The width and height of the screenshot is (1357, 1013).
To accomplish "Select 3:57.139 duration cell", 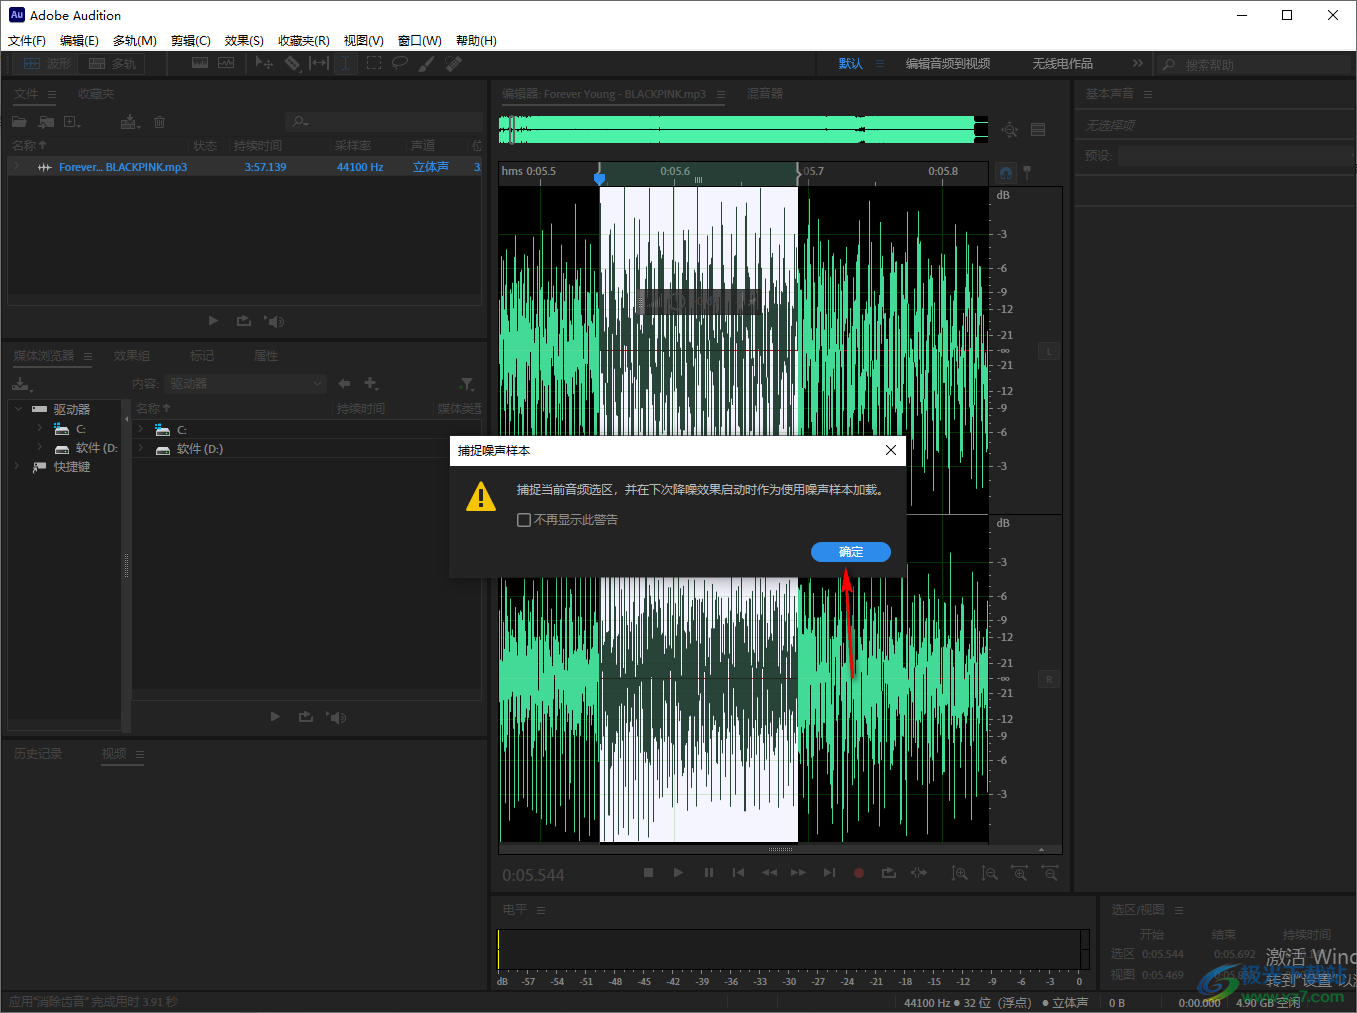I will [265, 167].
